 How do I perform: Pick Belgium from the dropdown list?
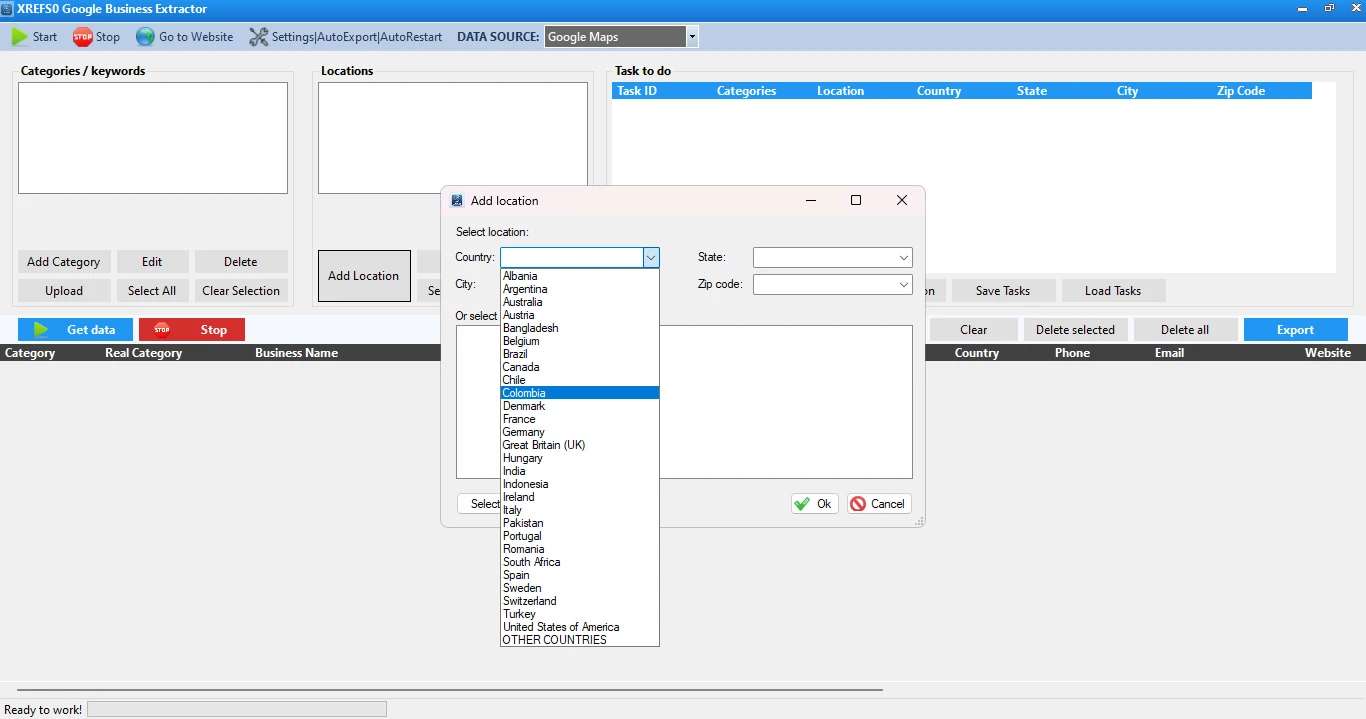point(579,341)
